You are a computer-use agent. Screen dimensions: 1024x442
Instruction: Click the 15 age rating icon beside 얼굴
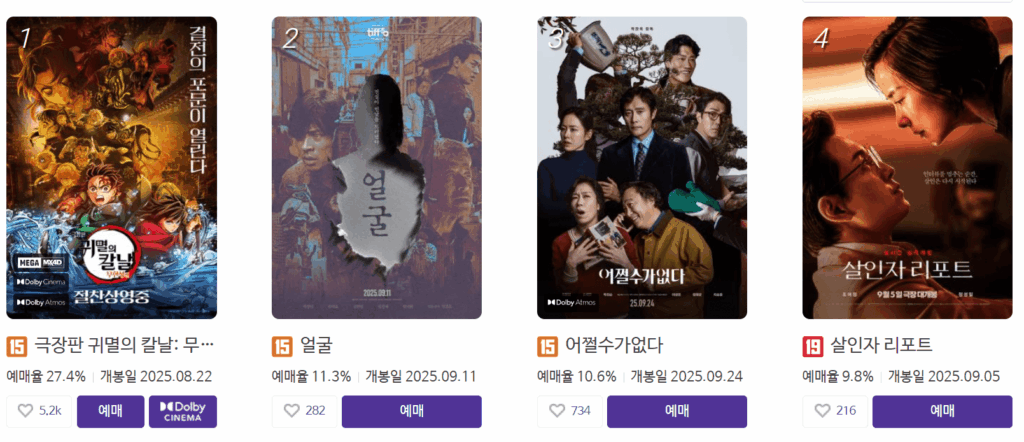pyautogui.click(x=282, y=346)
